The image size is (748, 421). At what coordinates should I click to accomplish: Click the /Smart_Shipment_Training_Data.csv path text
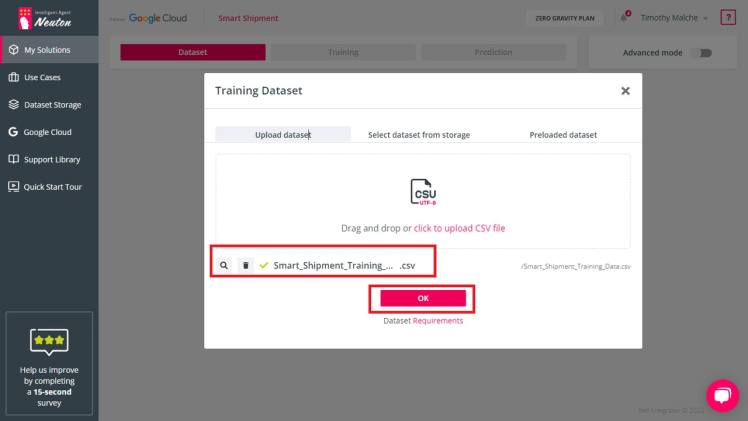(576, 266)
